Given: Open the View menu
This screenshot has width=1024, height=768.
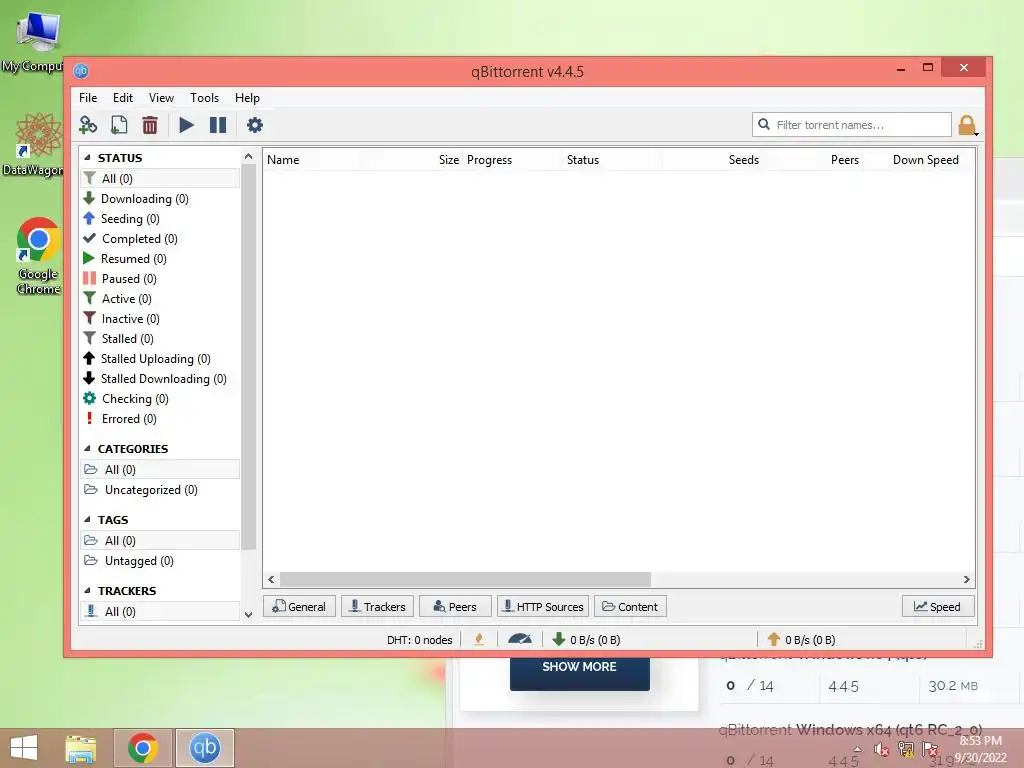Looking at the screenshot, I should (161, 97).
